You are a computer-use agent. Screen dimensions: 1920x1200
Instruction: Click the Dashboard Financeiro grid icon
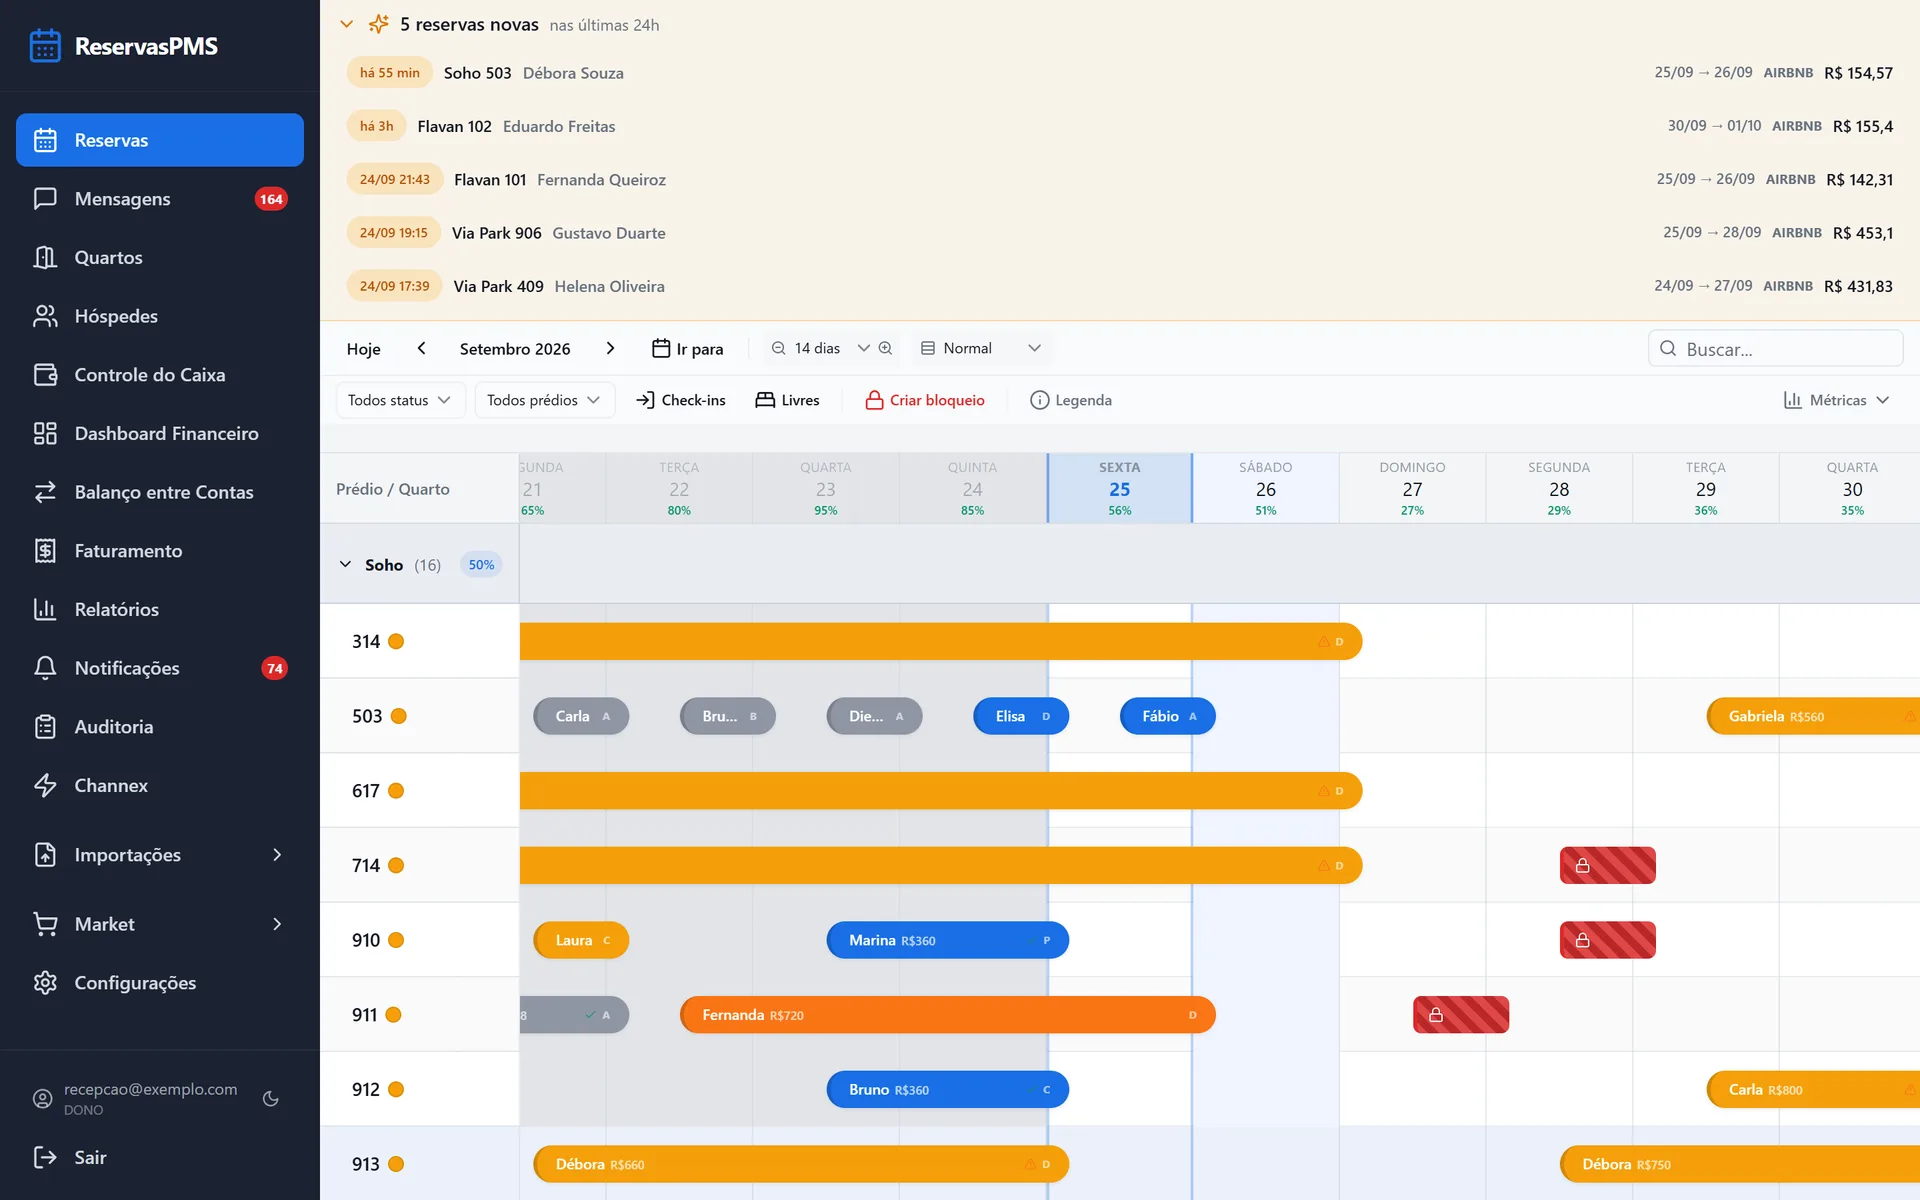[x=45, y=433]
